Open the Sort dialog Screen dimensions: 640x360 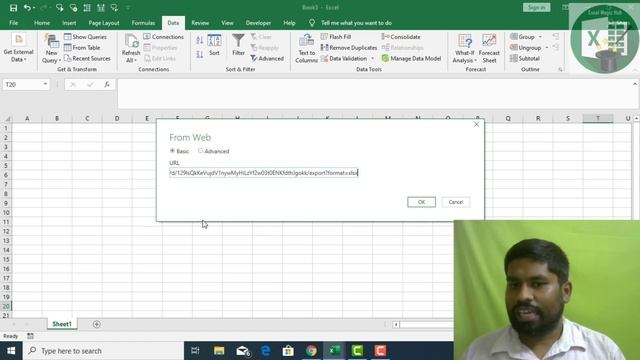pyautogui.click(x=214, y=46)
